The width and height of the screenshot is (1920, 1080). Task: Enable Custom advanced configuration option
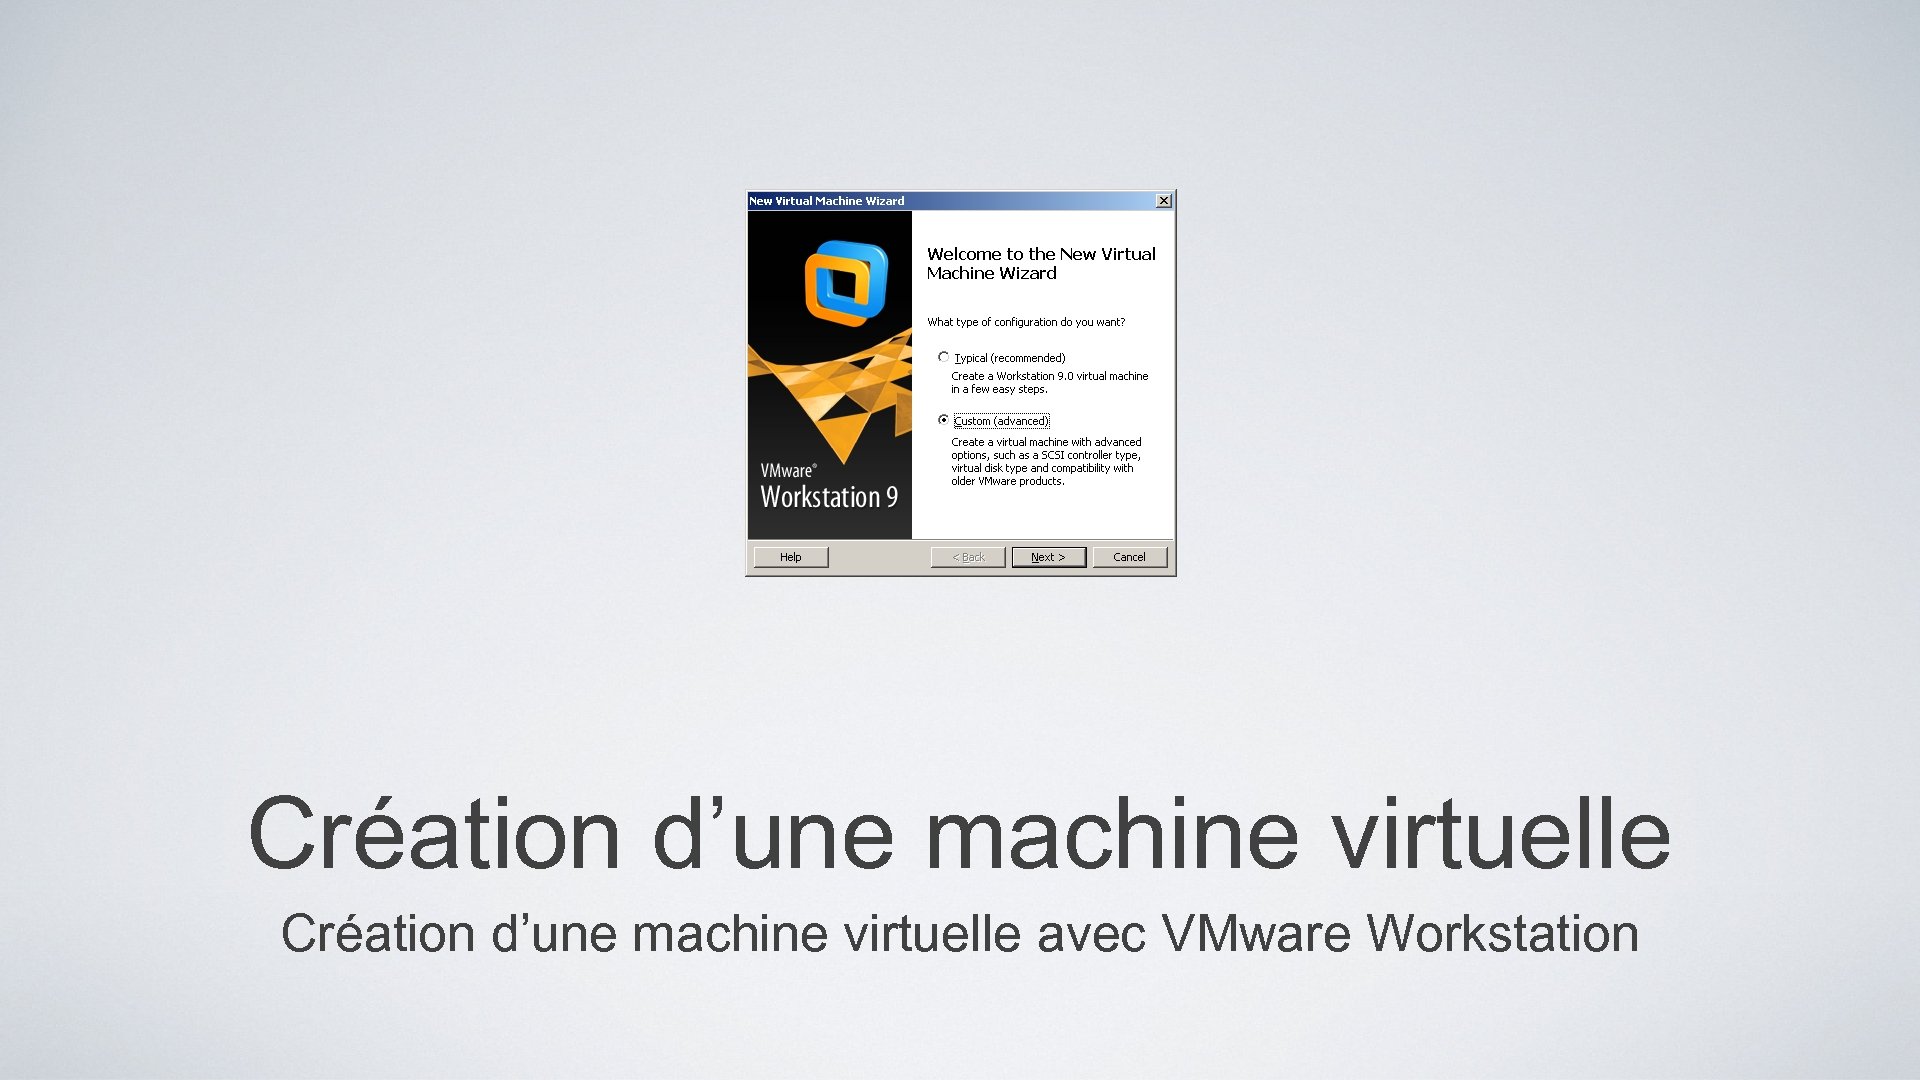pos(940,421)
